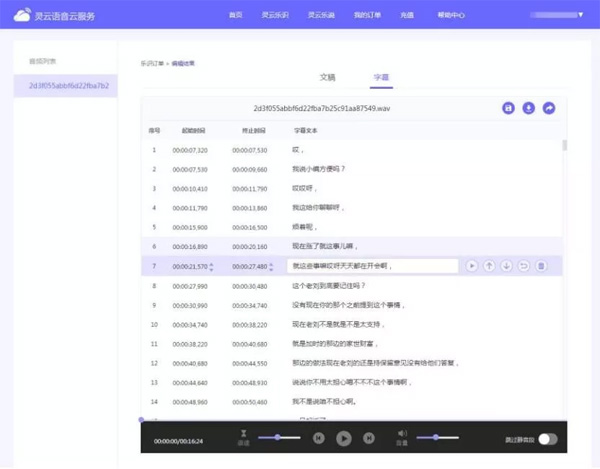The image size is (600, 469).
Task: Select audio file 2d3f055abbf6d22fba7b2 in sidebar
Action: tap(68, 86)
